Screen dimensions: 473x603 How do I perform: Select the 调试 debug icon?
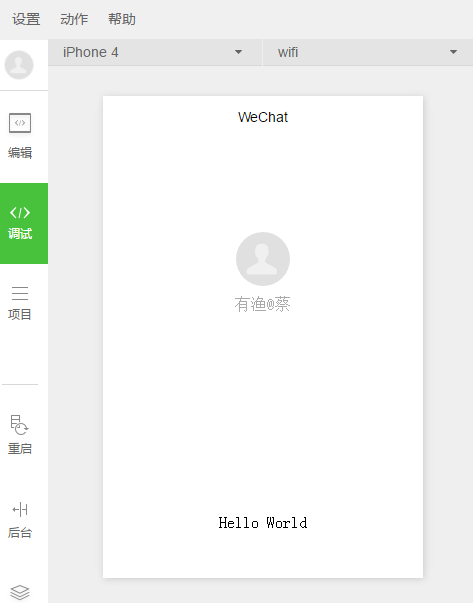point(20,212)
